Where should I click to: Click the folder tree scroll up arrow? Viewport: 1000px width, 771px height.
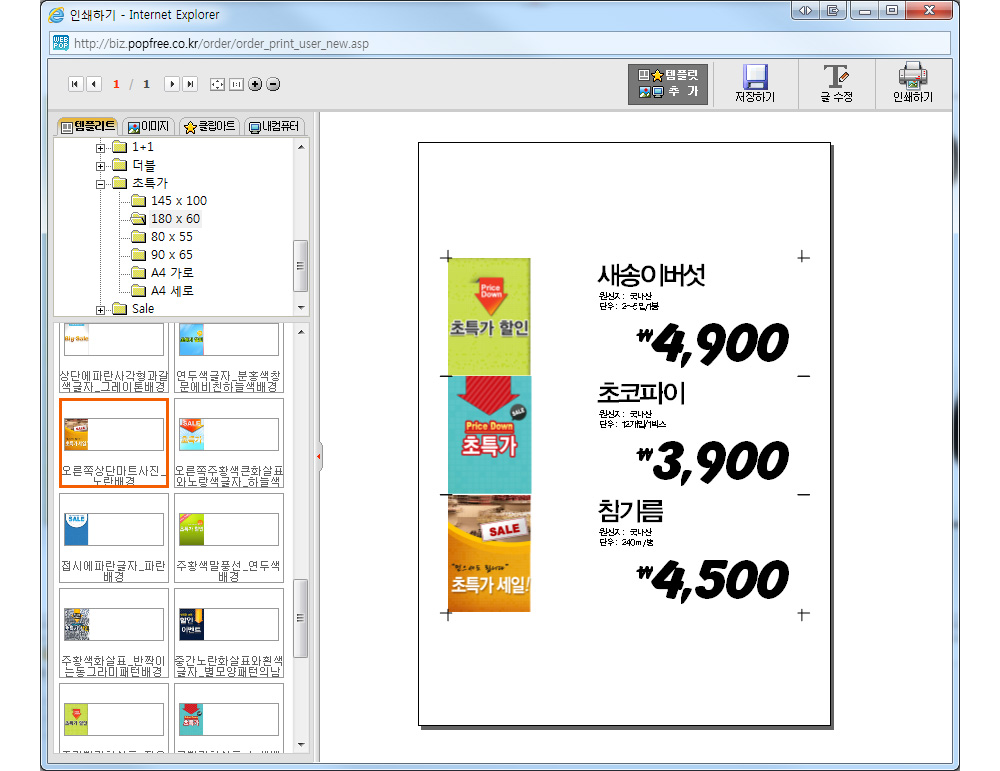(301, 147)
